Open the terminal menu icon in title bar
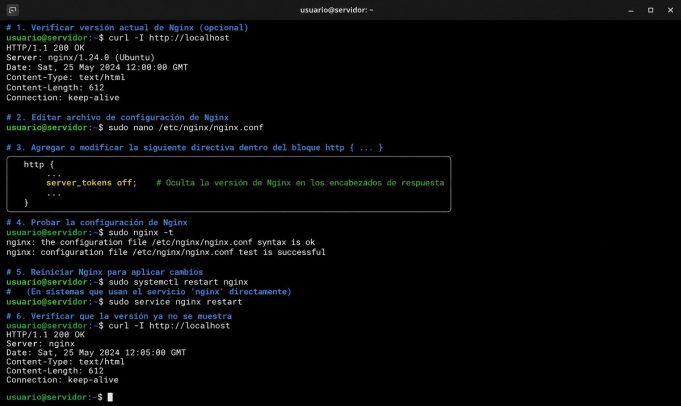The image size is (681, 406). 12,10
